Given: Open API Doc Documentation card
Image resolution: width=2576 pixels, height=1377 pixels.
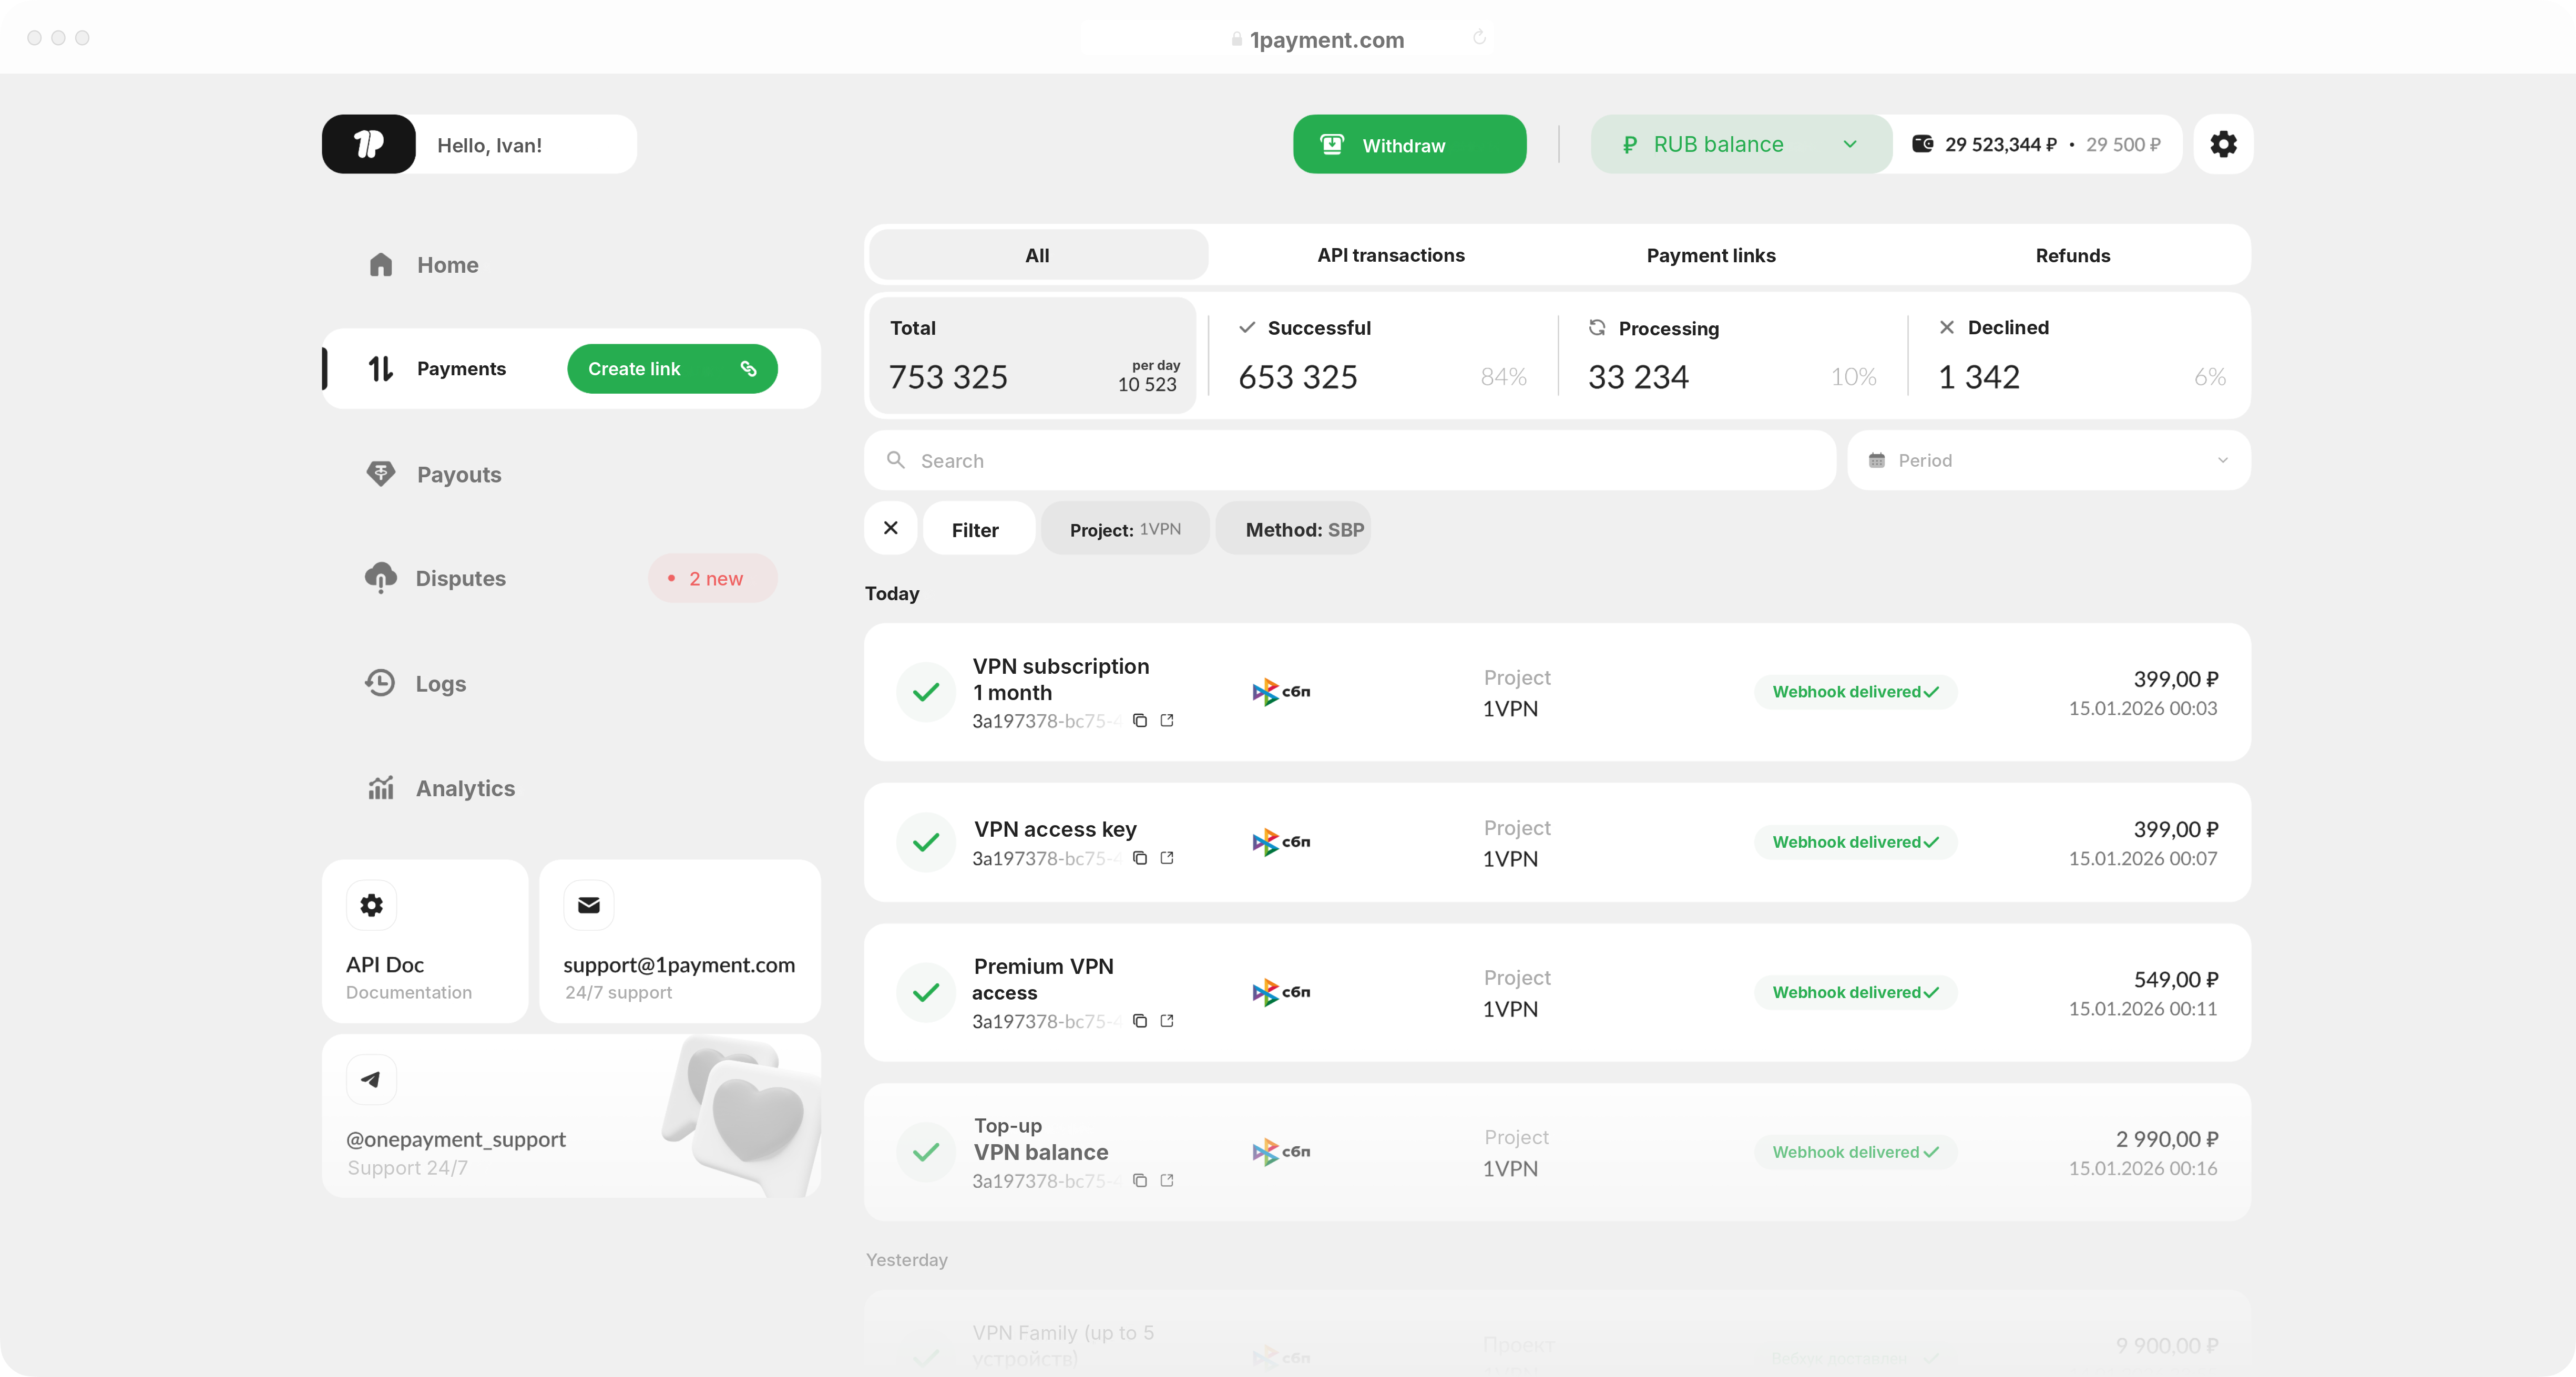Looking at the screenshot, I should (x=425, y=941).
